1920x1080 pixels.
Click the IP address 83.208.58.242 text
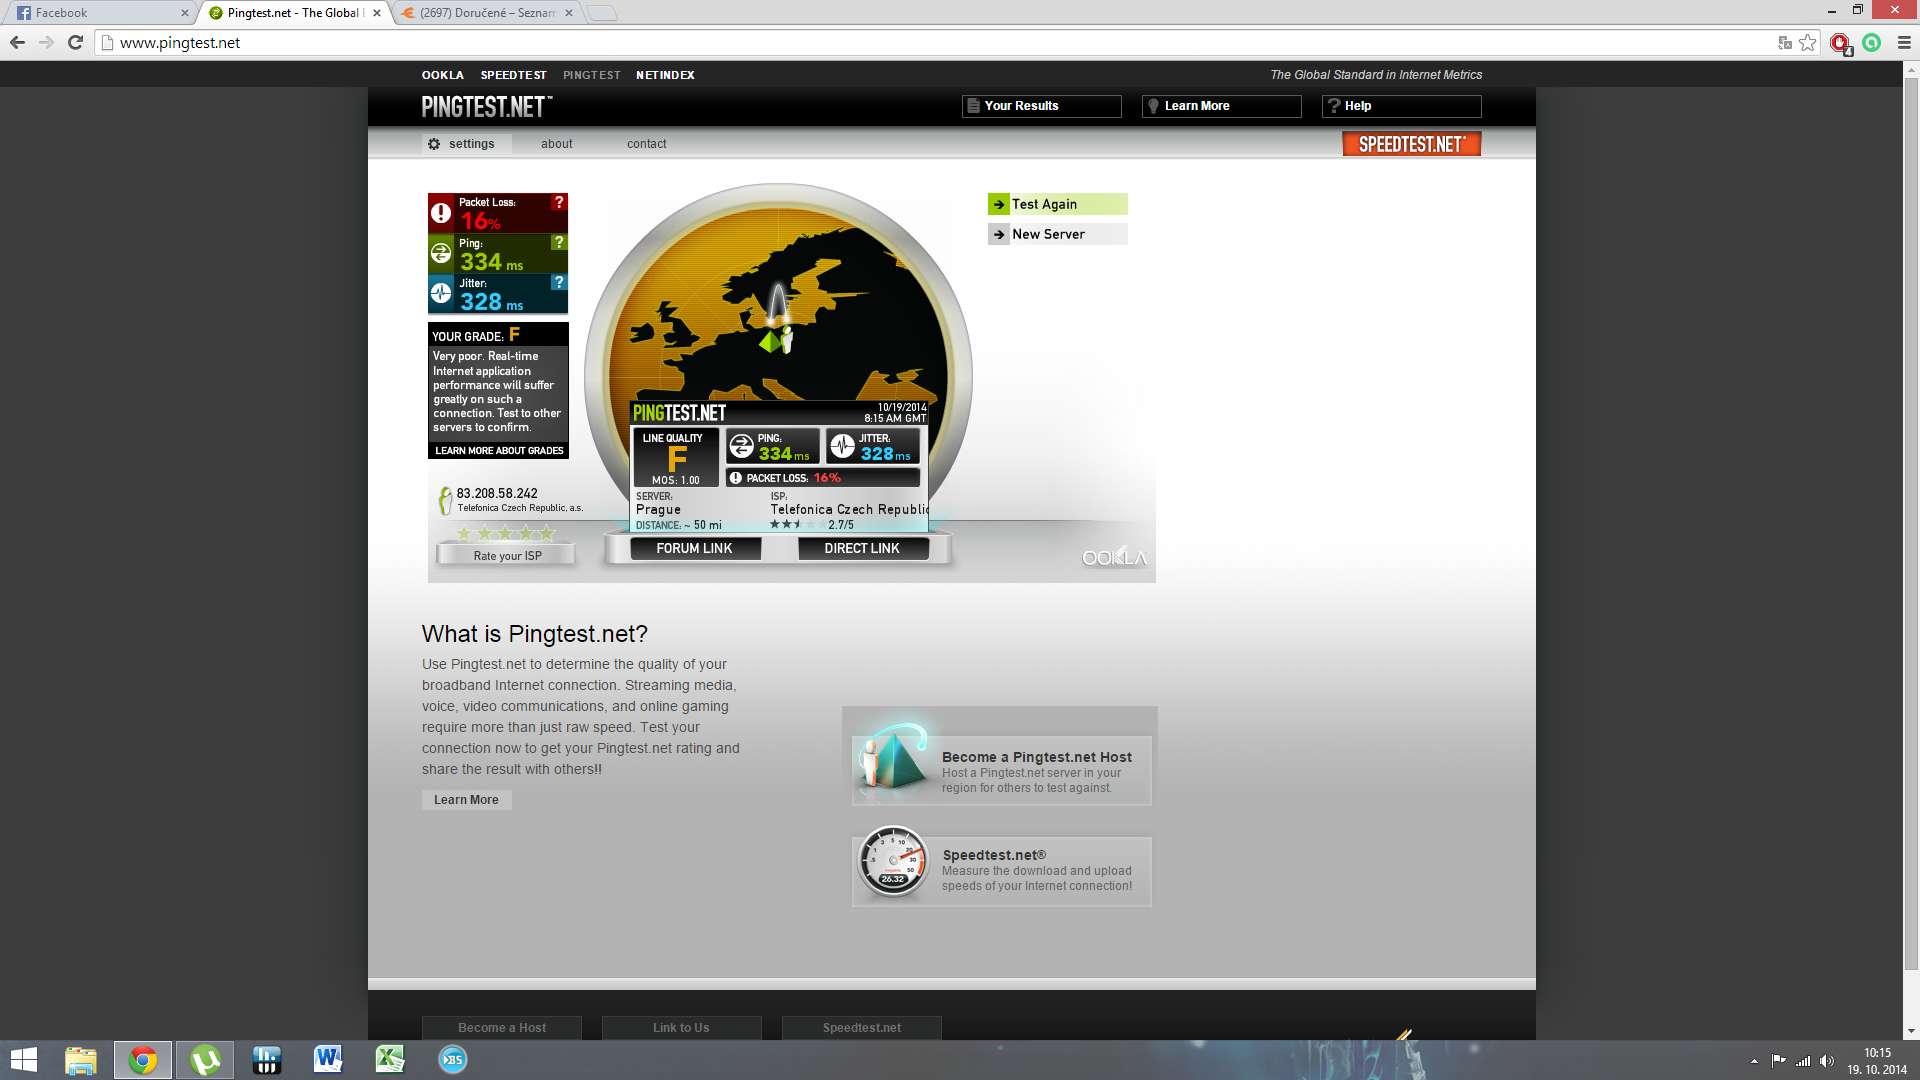[497, 494]
